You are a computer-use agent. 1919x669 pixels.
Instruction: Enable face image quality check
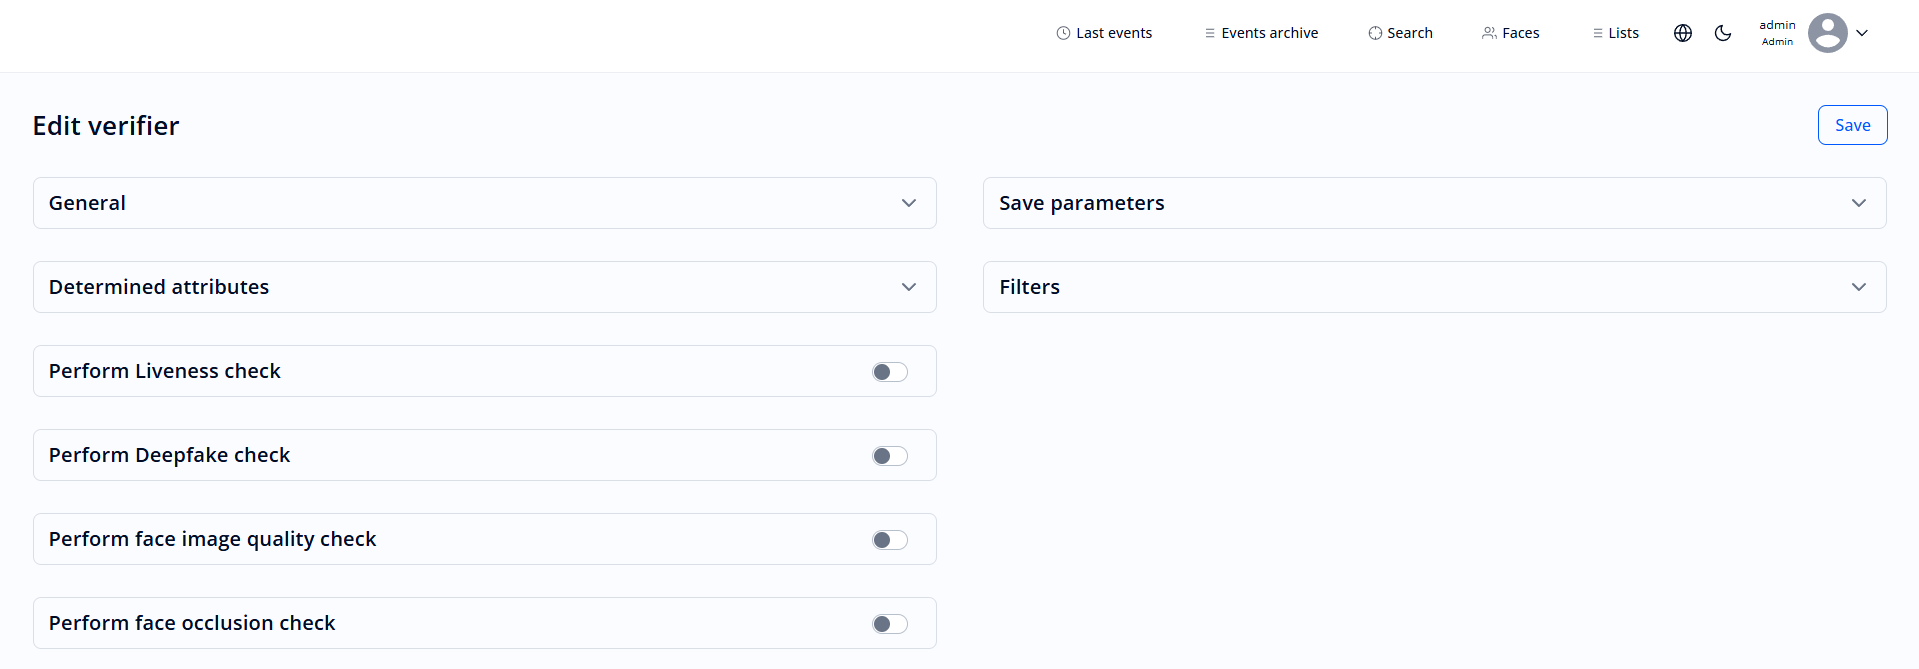pyautogui.click(x=888, y=539)
